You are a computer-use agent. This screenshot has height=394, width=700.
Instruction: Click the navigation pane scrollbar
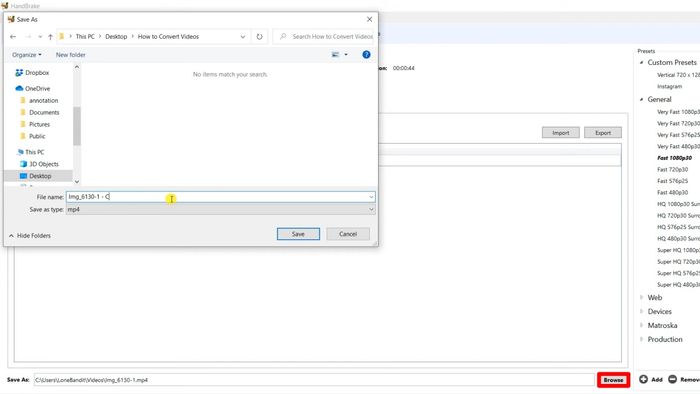point(77,125)
